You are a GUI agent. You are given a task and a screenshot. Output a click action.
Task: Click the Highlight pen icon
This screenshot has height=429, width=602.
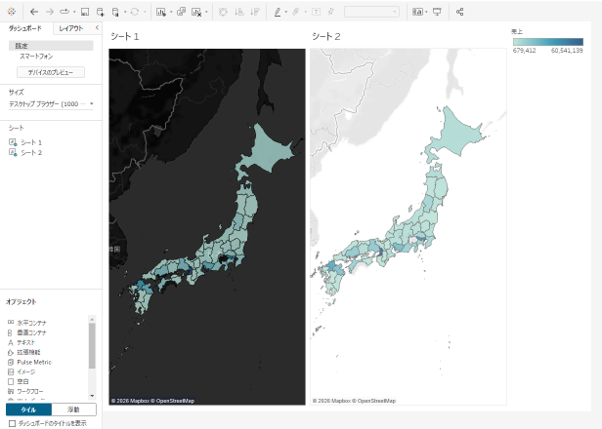tap(277, 12)
